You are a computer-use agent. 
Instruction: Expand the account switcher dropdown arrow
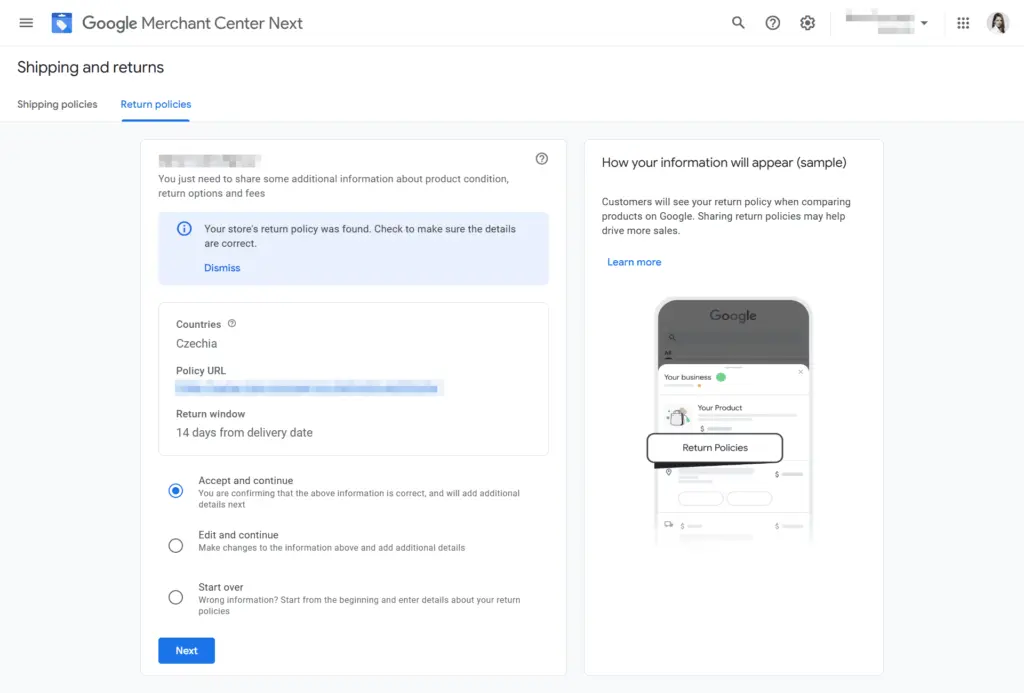coord(924,23)
